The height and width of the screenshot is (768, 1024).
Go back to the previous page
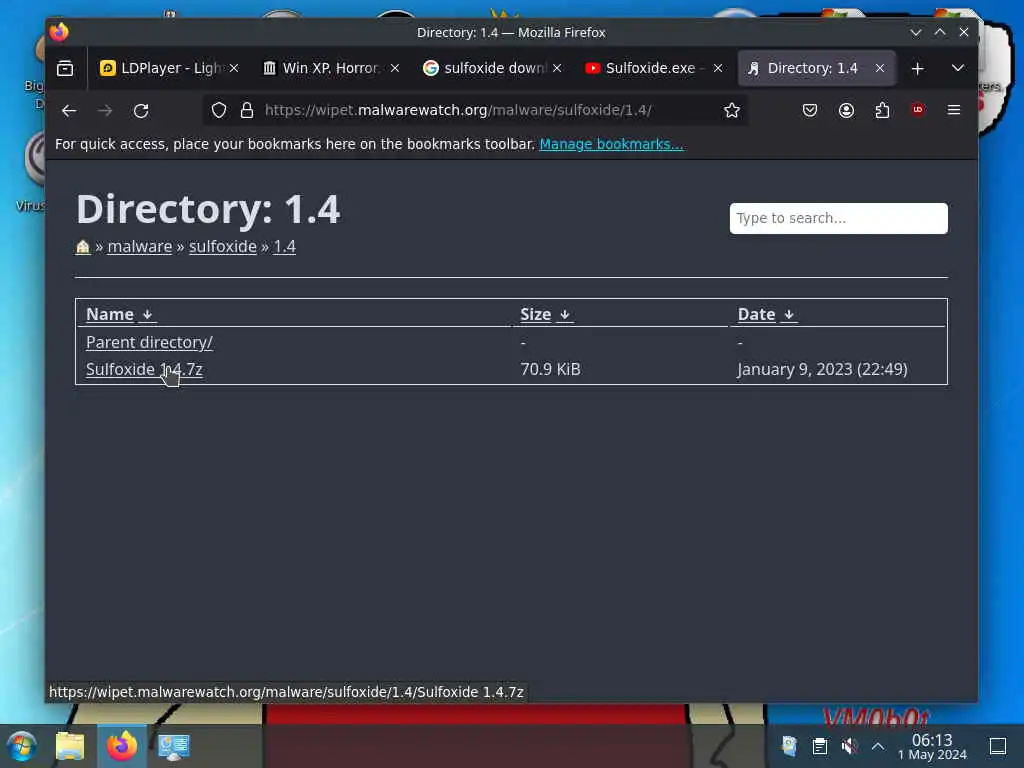pos(69,110)
